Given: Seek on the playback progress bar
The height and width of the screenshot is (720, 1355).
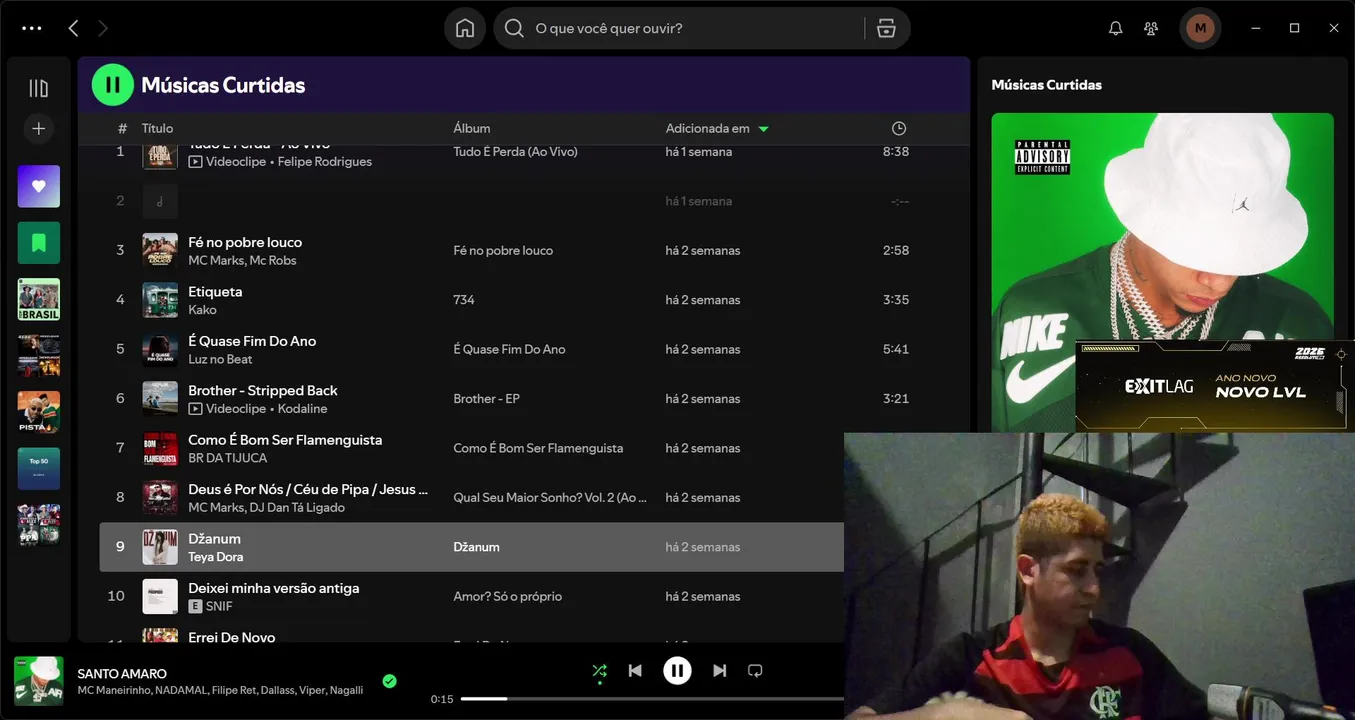Looking at the screenshot, I should click(x=652, y=699).
